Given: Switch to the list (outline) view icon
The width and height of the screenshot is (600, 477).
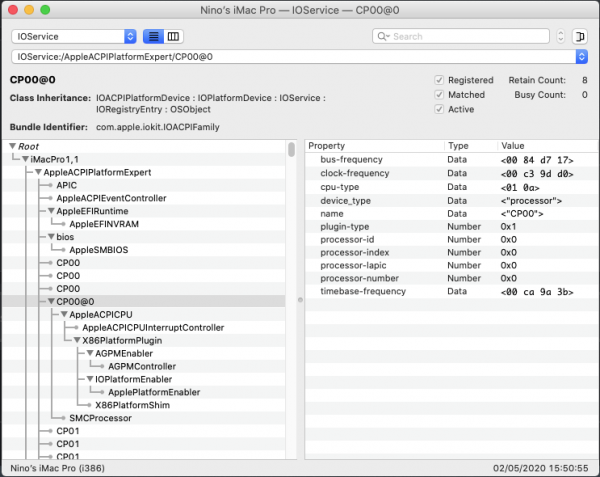Looking at the screenshot, I should [x=154, y=36].
